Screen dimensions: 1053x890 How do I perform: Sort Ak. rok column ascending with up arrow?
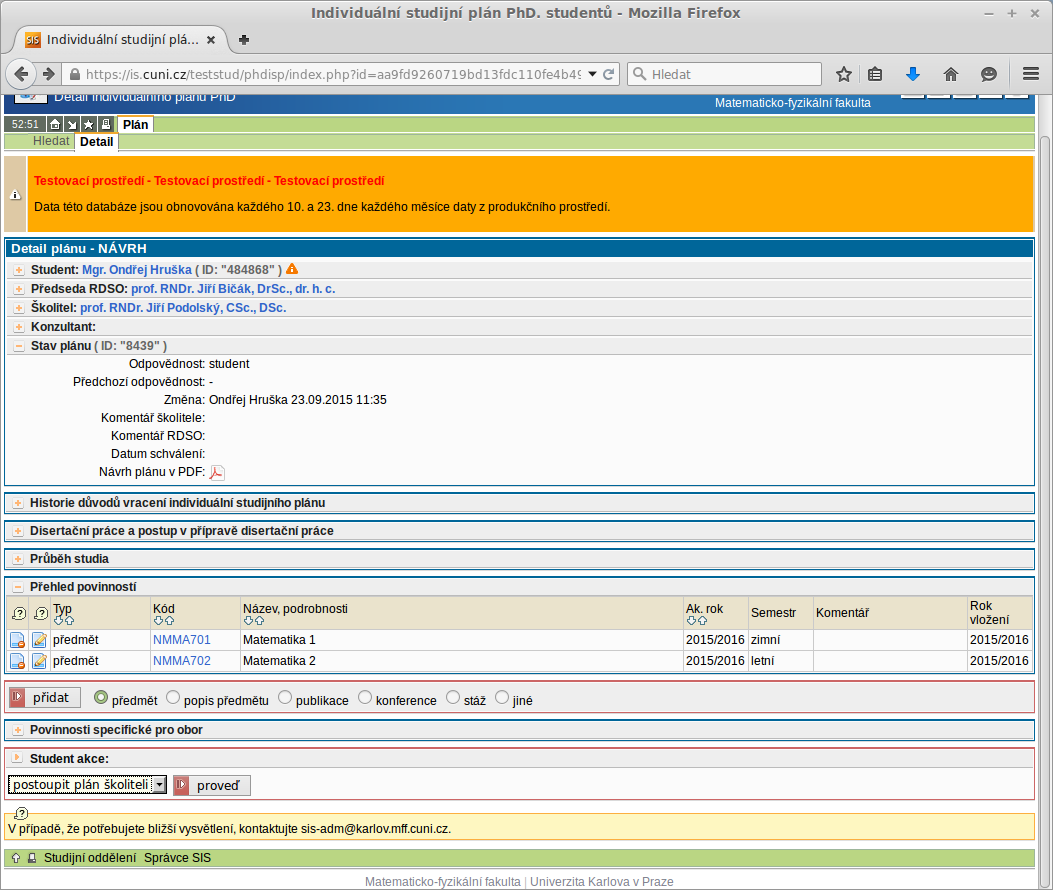tap(702, 621)
